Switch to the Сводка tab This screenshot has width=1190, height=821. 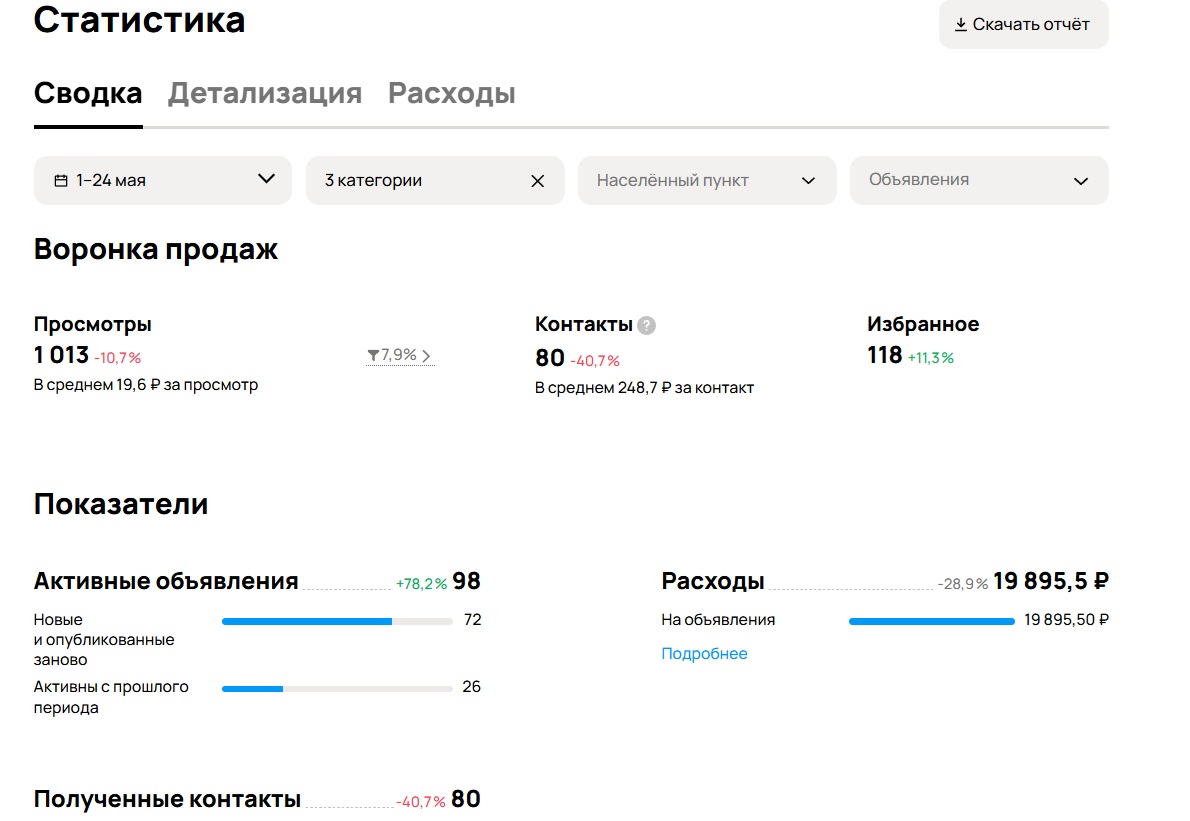click(x=88, y=93)
